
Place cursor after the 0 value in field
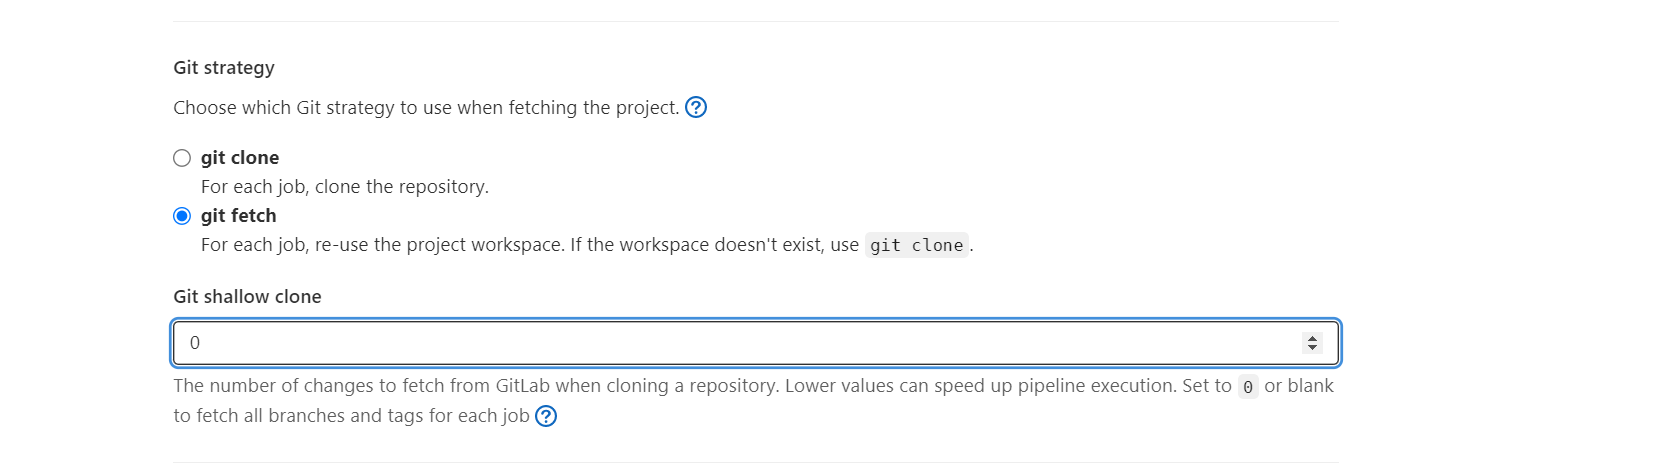(x=202, y=343)
